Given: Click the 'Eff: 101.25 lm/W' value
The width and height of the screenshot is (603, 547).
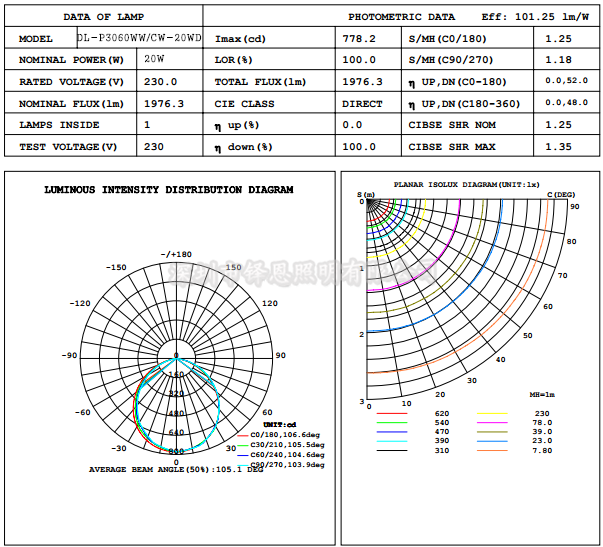Looking at the screenshot, I should click(x=535, y=17).
